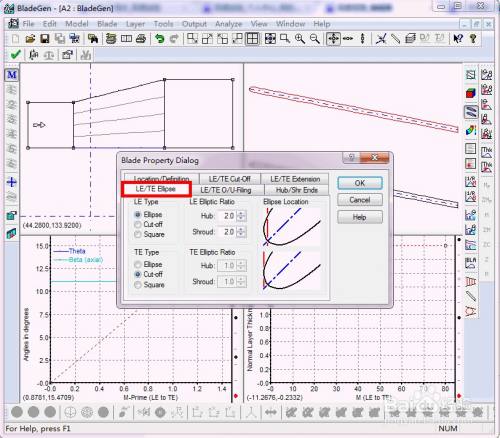Click the vertical stretch arrow toolbar icon

click(363, 39)
